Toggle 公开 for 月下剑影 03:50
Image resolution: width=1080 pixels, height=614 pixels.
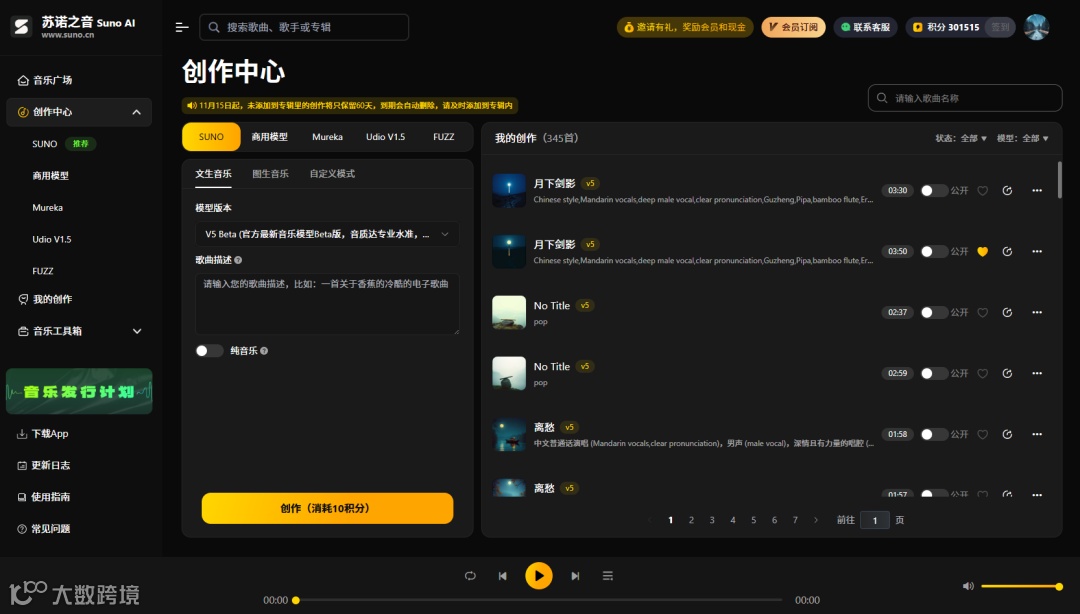(x=934, y=252)
